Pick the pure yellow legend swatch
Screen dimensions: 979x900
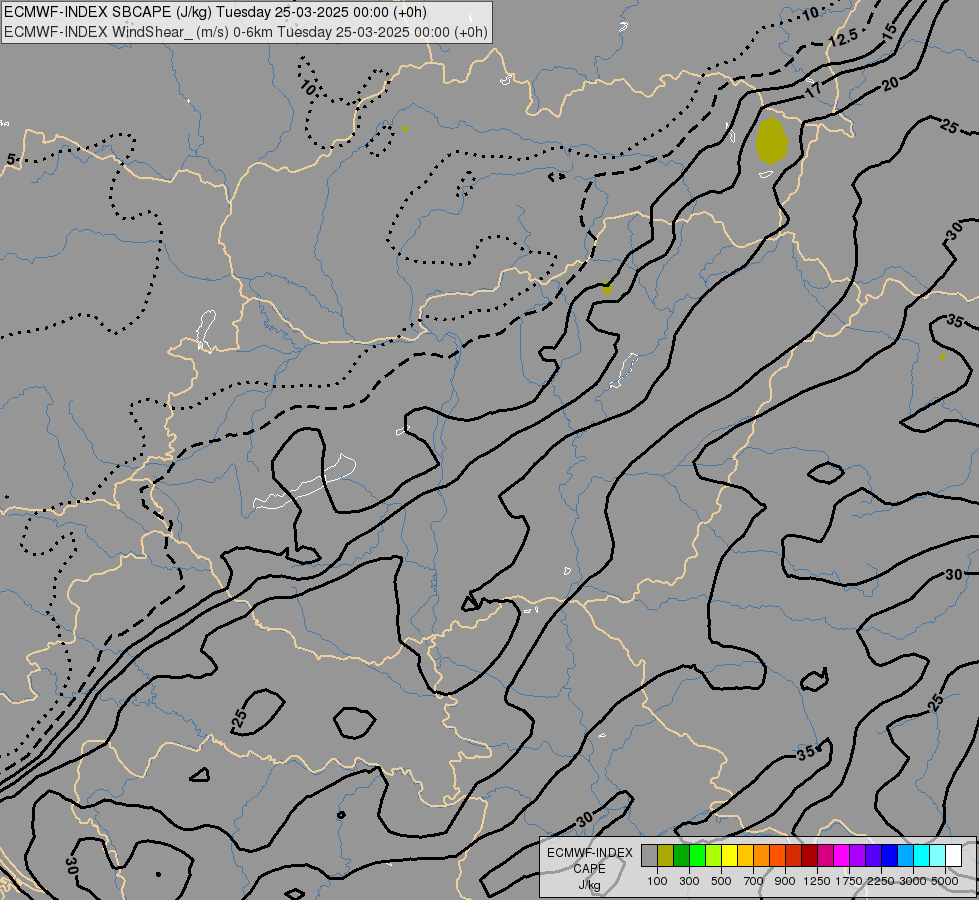729,856
